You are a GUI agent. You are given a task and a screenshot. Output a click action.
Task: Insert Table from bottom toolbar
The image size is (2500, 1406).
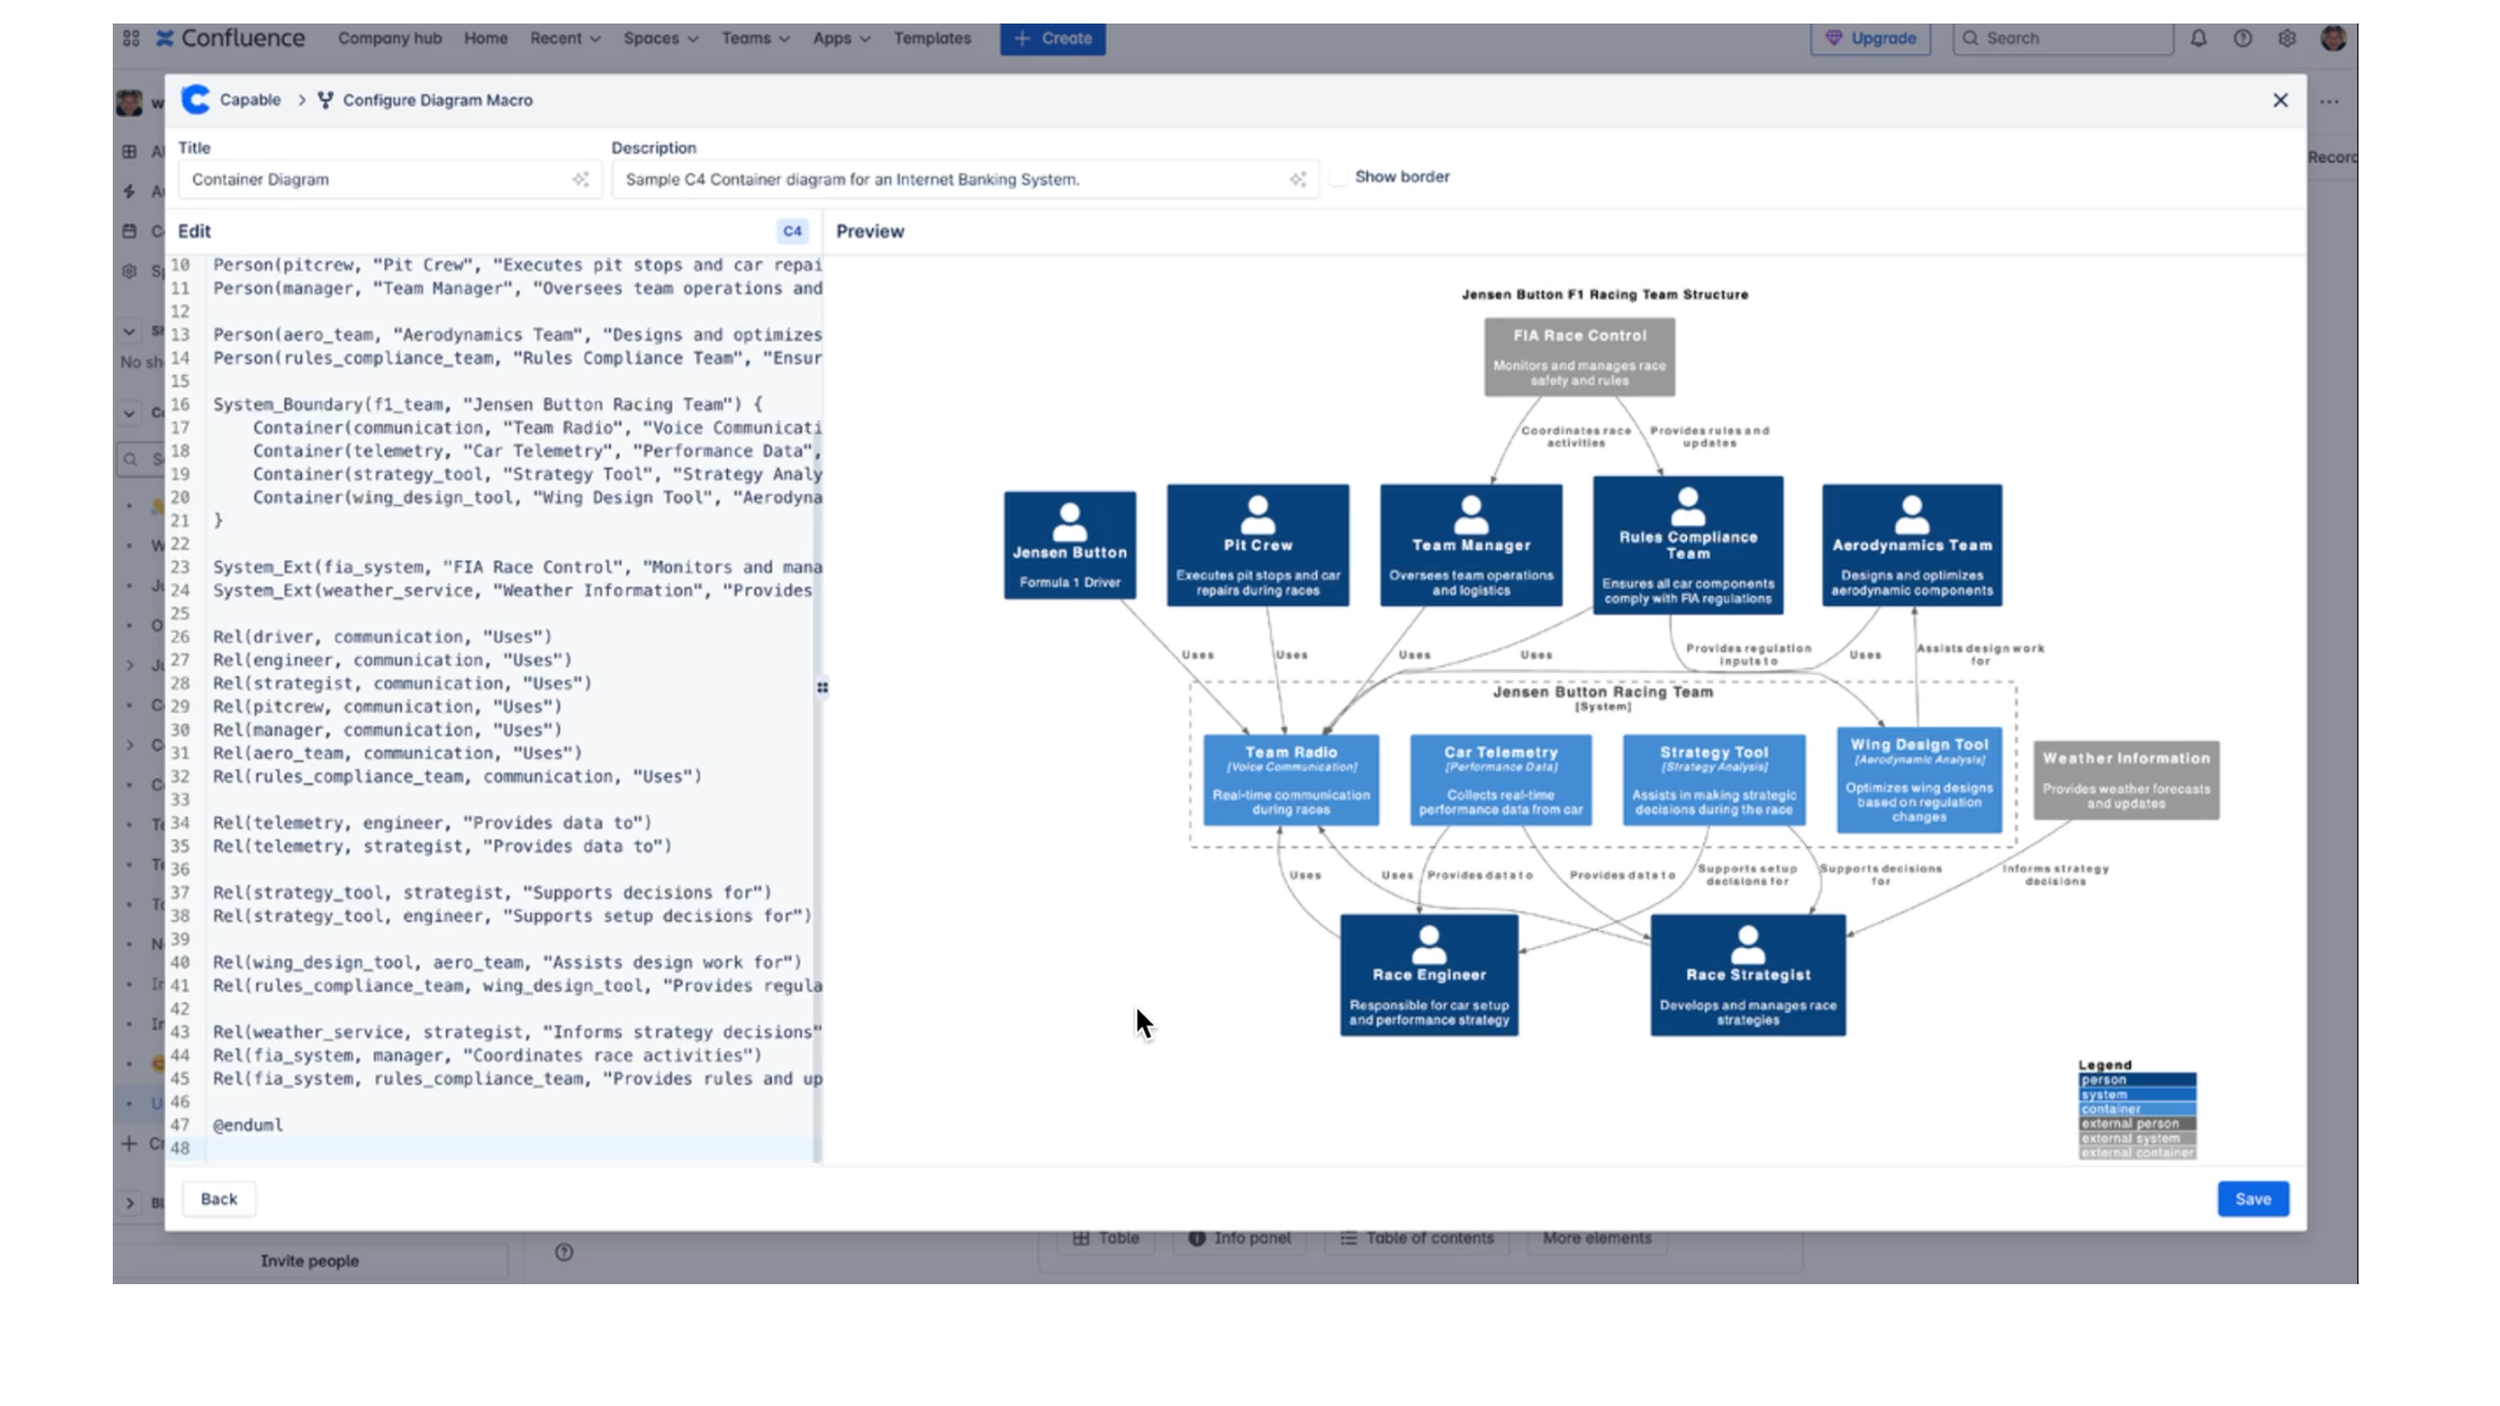[x=1105, y=1238]
